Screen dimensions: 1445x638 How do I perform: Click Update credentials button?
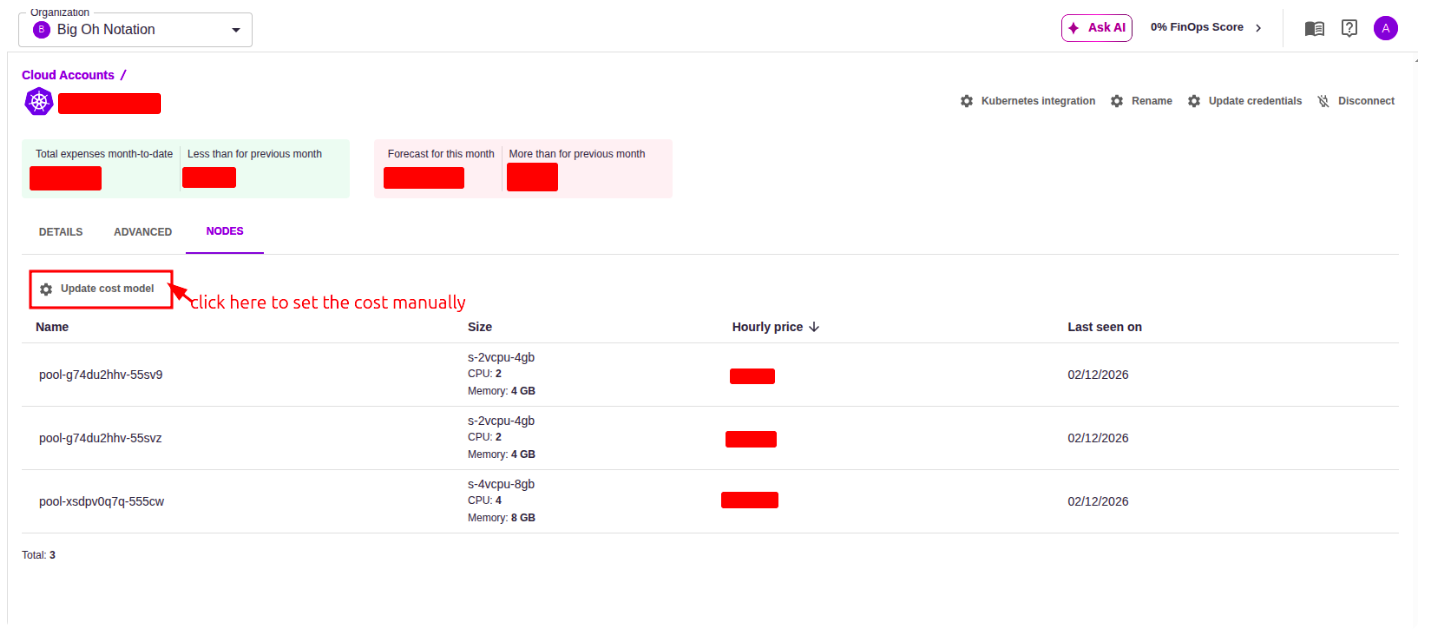[x=1244, y=101]
